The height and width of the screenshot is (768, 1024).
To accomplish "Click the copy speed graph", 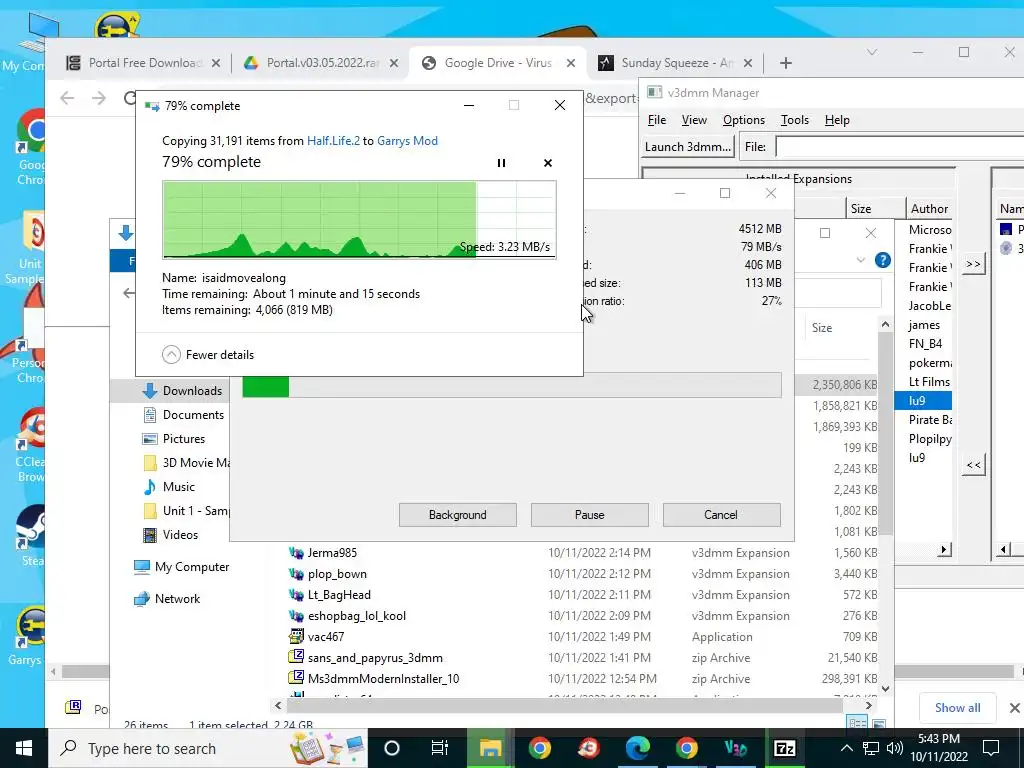I will click(359, 220).
